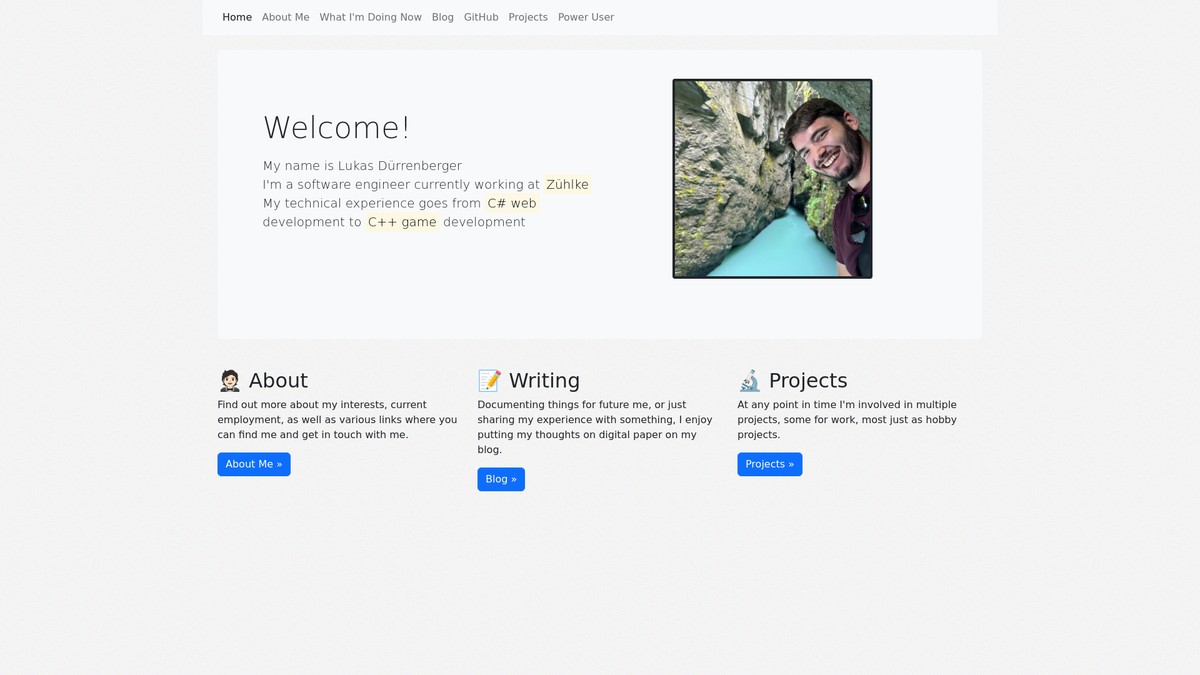
Task: Click paragraph starting "Find out more about"
Action: pyautogui.click(x=337, y=420)
